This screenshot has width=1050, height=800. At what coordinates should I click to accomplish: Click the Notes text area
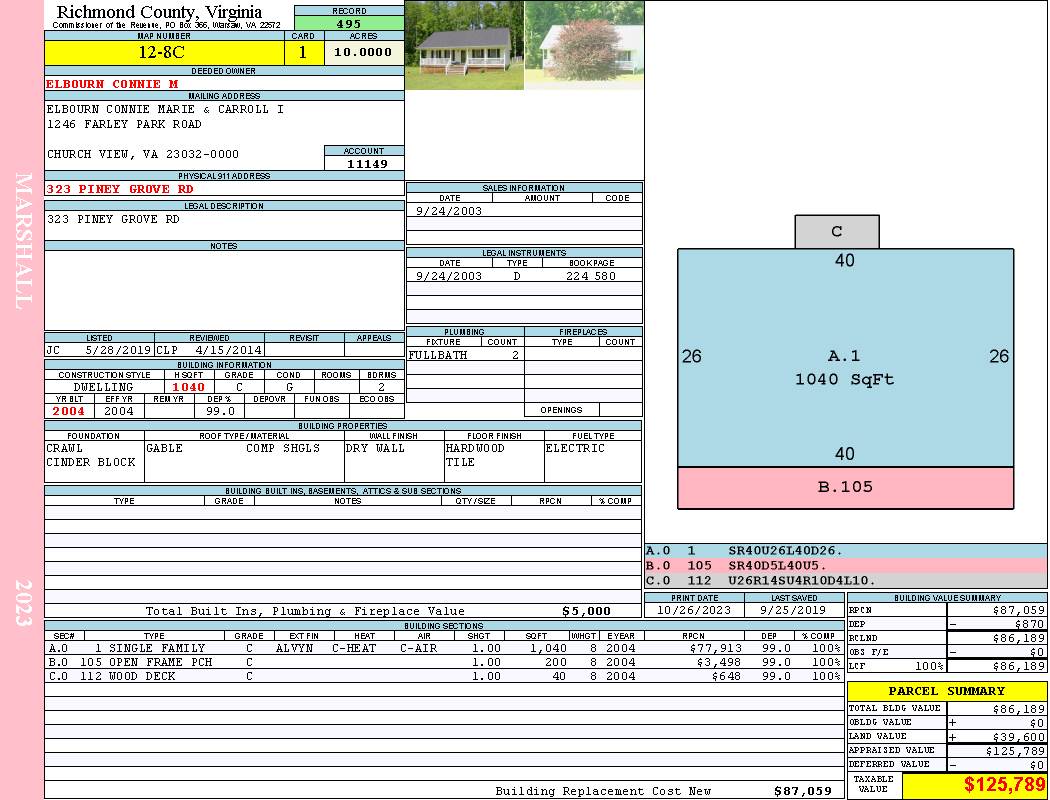point(224,290)
